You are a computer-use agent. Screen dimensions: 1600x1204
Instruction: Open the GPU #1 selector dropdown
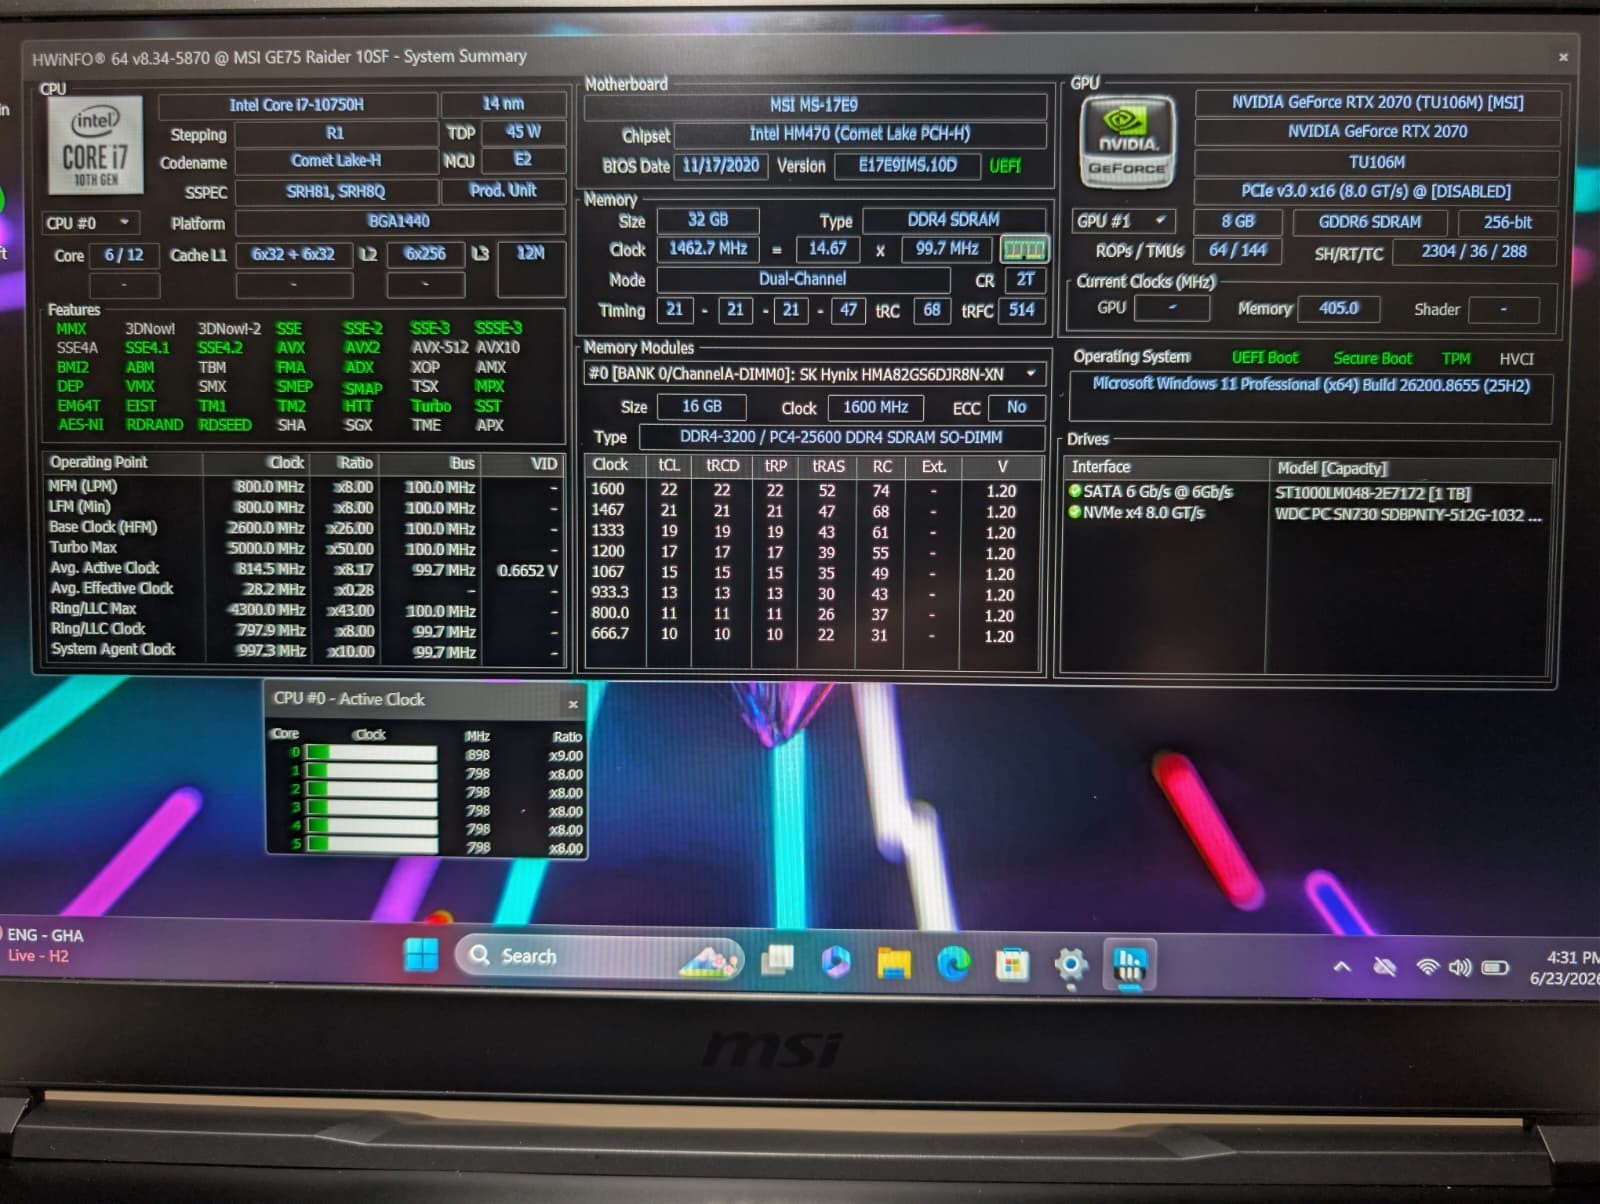tap(1123, 221)
